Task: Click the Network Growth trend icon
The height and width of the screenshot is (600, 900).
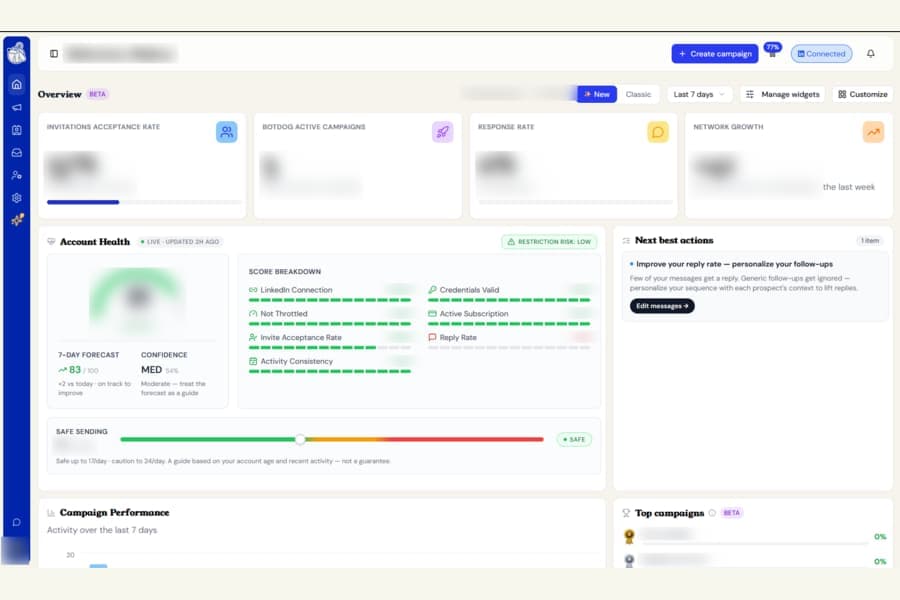Action: pyautogui.click(x=873, y=132)
